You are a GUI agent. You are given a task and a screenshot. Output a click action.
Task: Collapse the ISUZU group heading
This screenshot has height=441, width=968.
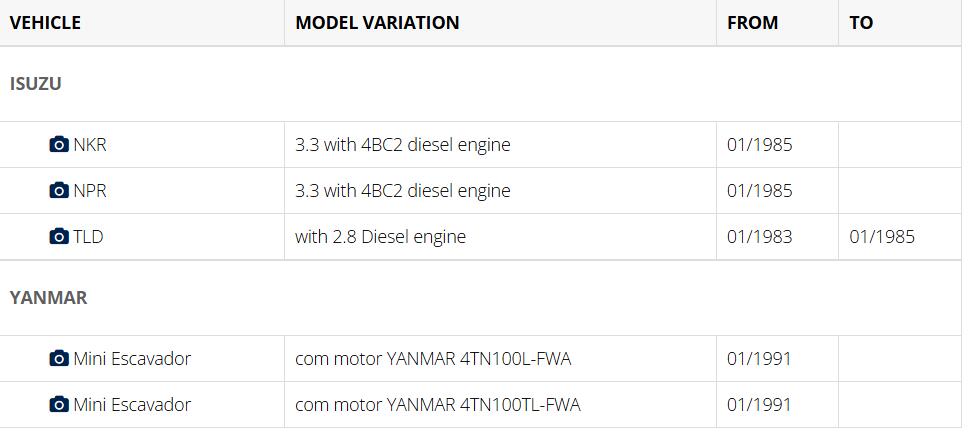[36, 84]
